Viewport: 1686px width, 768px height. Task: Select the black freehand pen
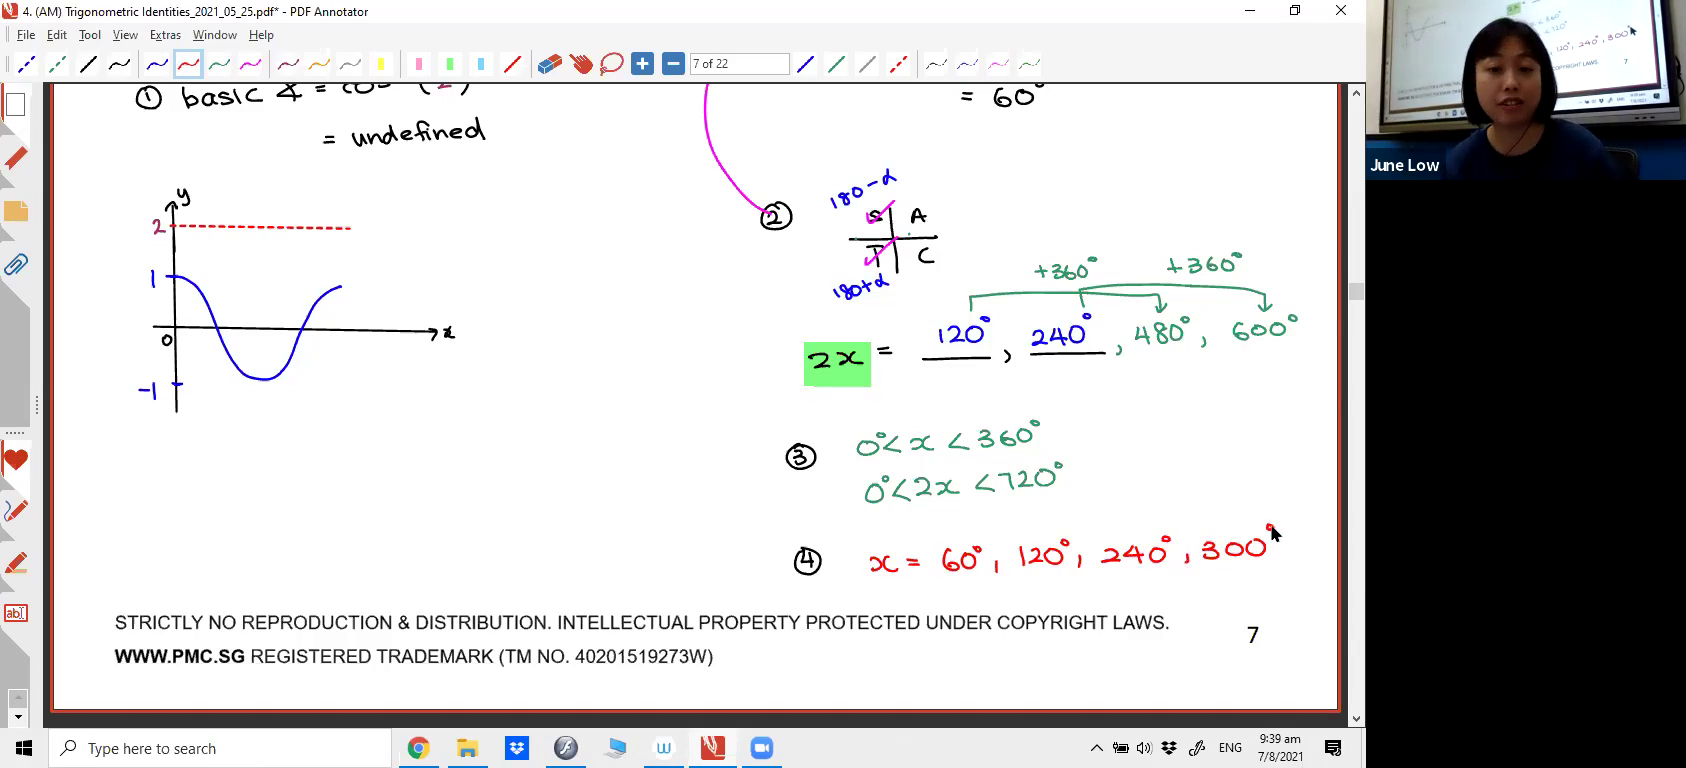[119, 64]
